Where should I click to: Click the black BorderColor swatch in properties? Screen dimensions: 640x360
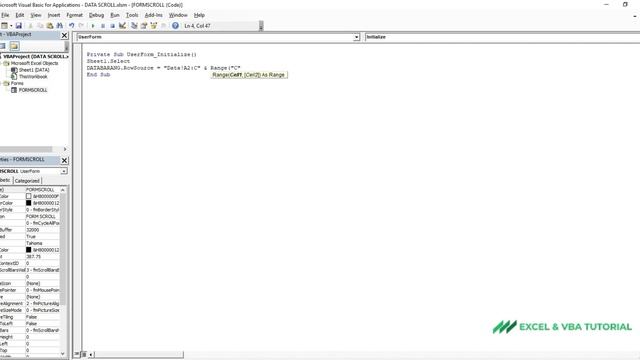(29, 203)
